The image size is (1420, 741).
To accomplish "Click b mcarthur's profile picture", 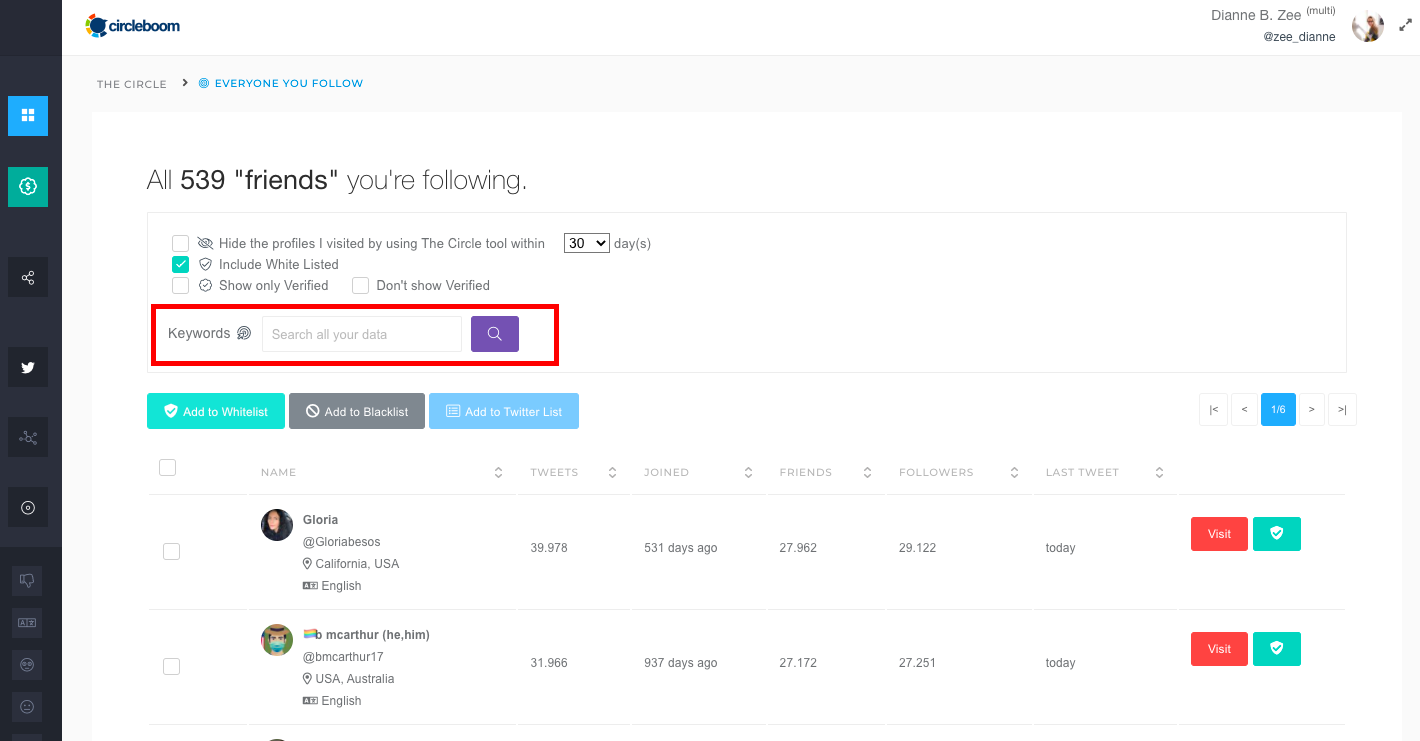I will [277, 640].
